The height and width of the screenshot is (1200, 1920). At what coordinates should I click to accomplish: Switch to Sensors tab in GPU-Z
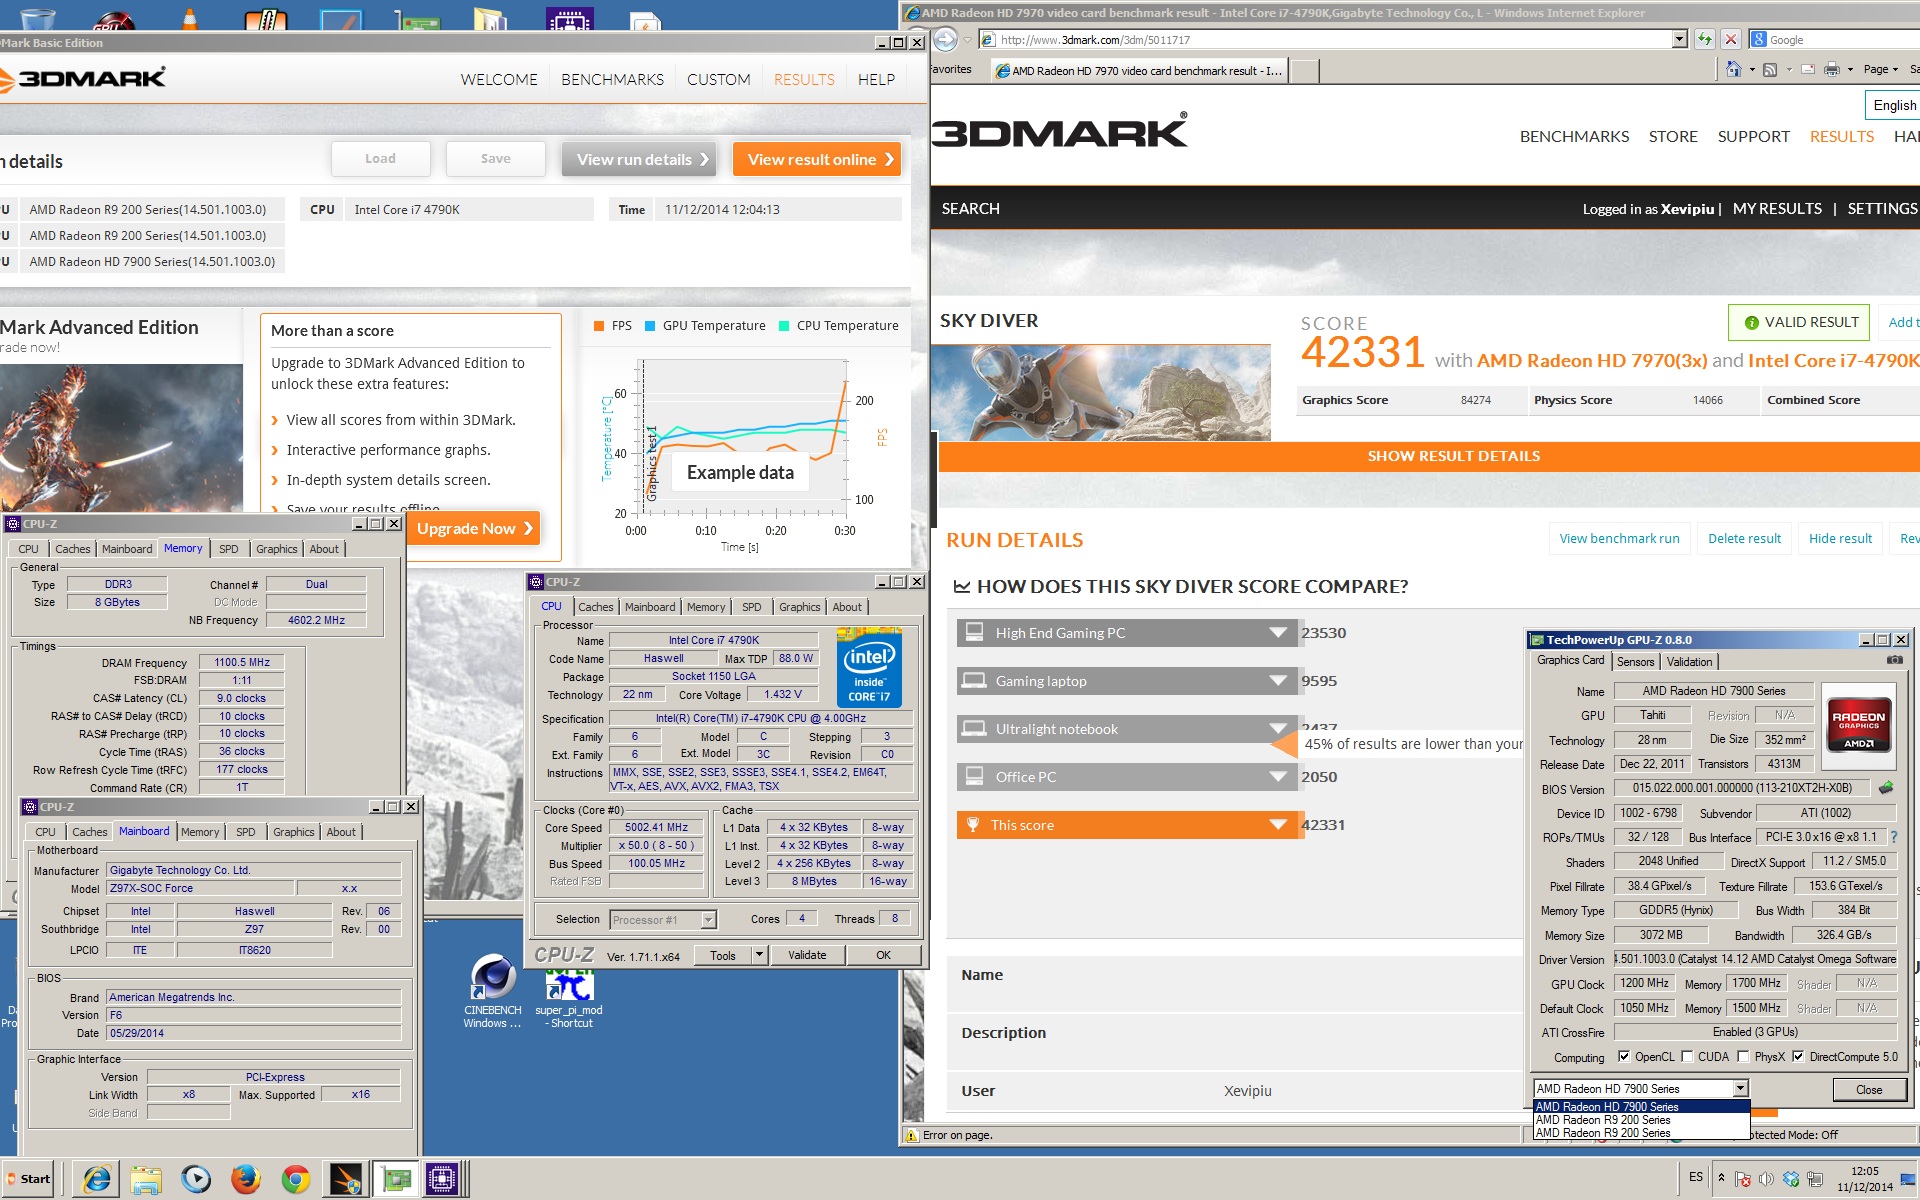pos(1635,662)
